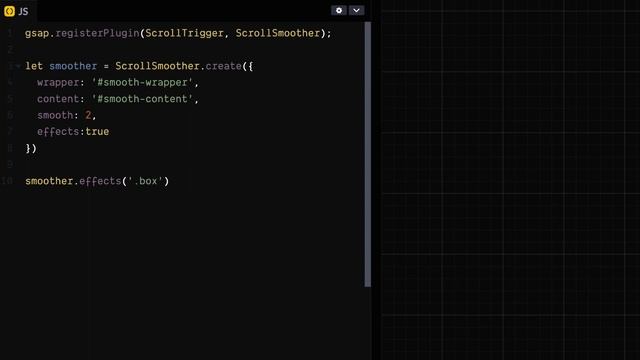Collapse the code fold arrow beside 'let smoother'
The image size is (640, 360).
(x=18, y=66)
